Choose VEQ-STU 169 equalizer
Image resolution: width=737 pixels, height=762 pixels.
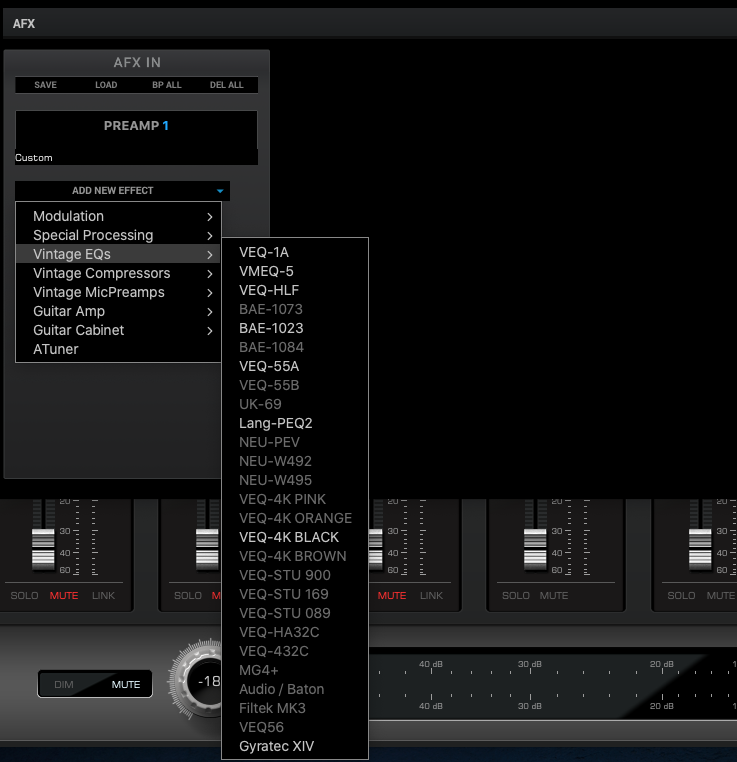295,593
